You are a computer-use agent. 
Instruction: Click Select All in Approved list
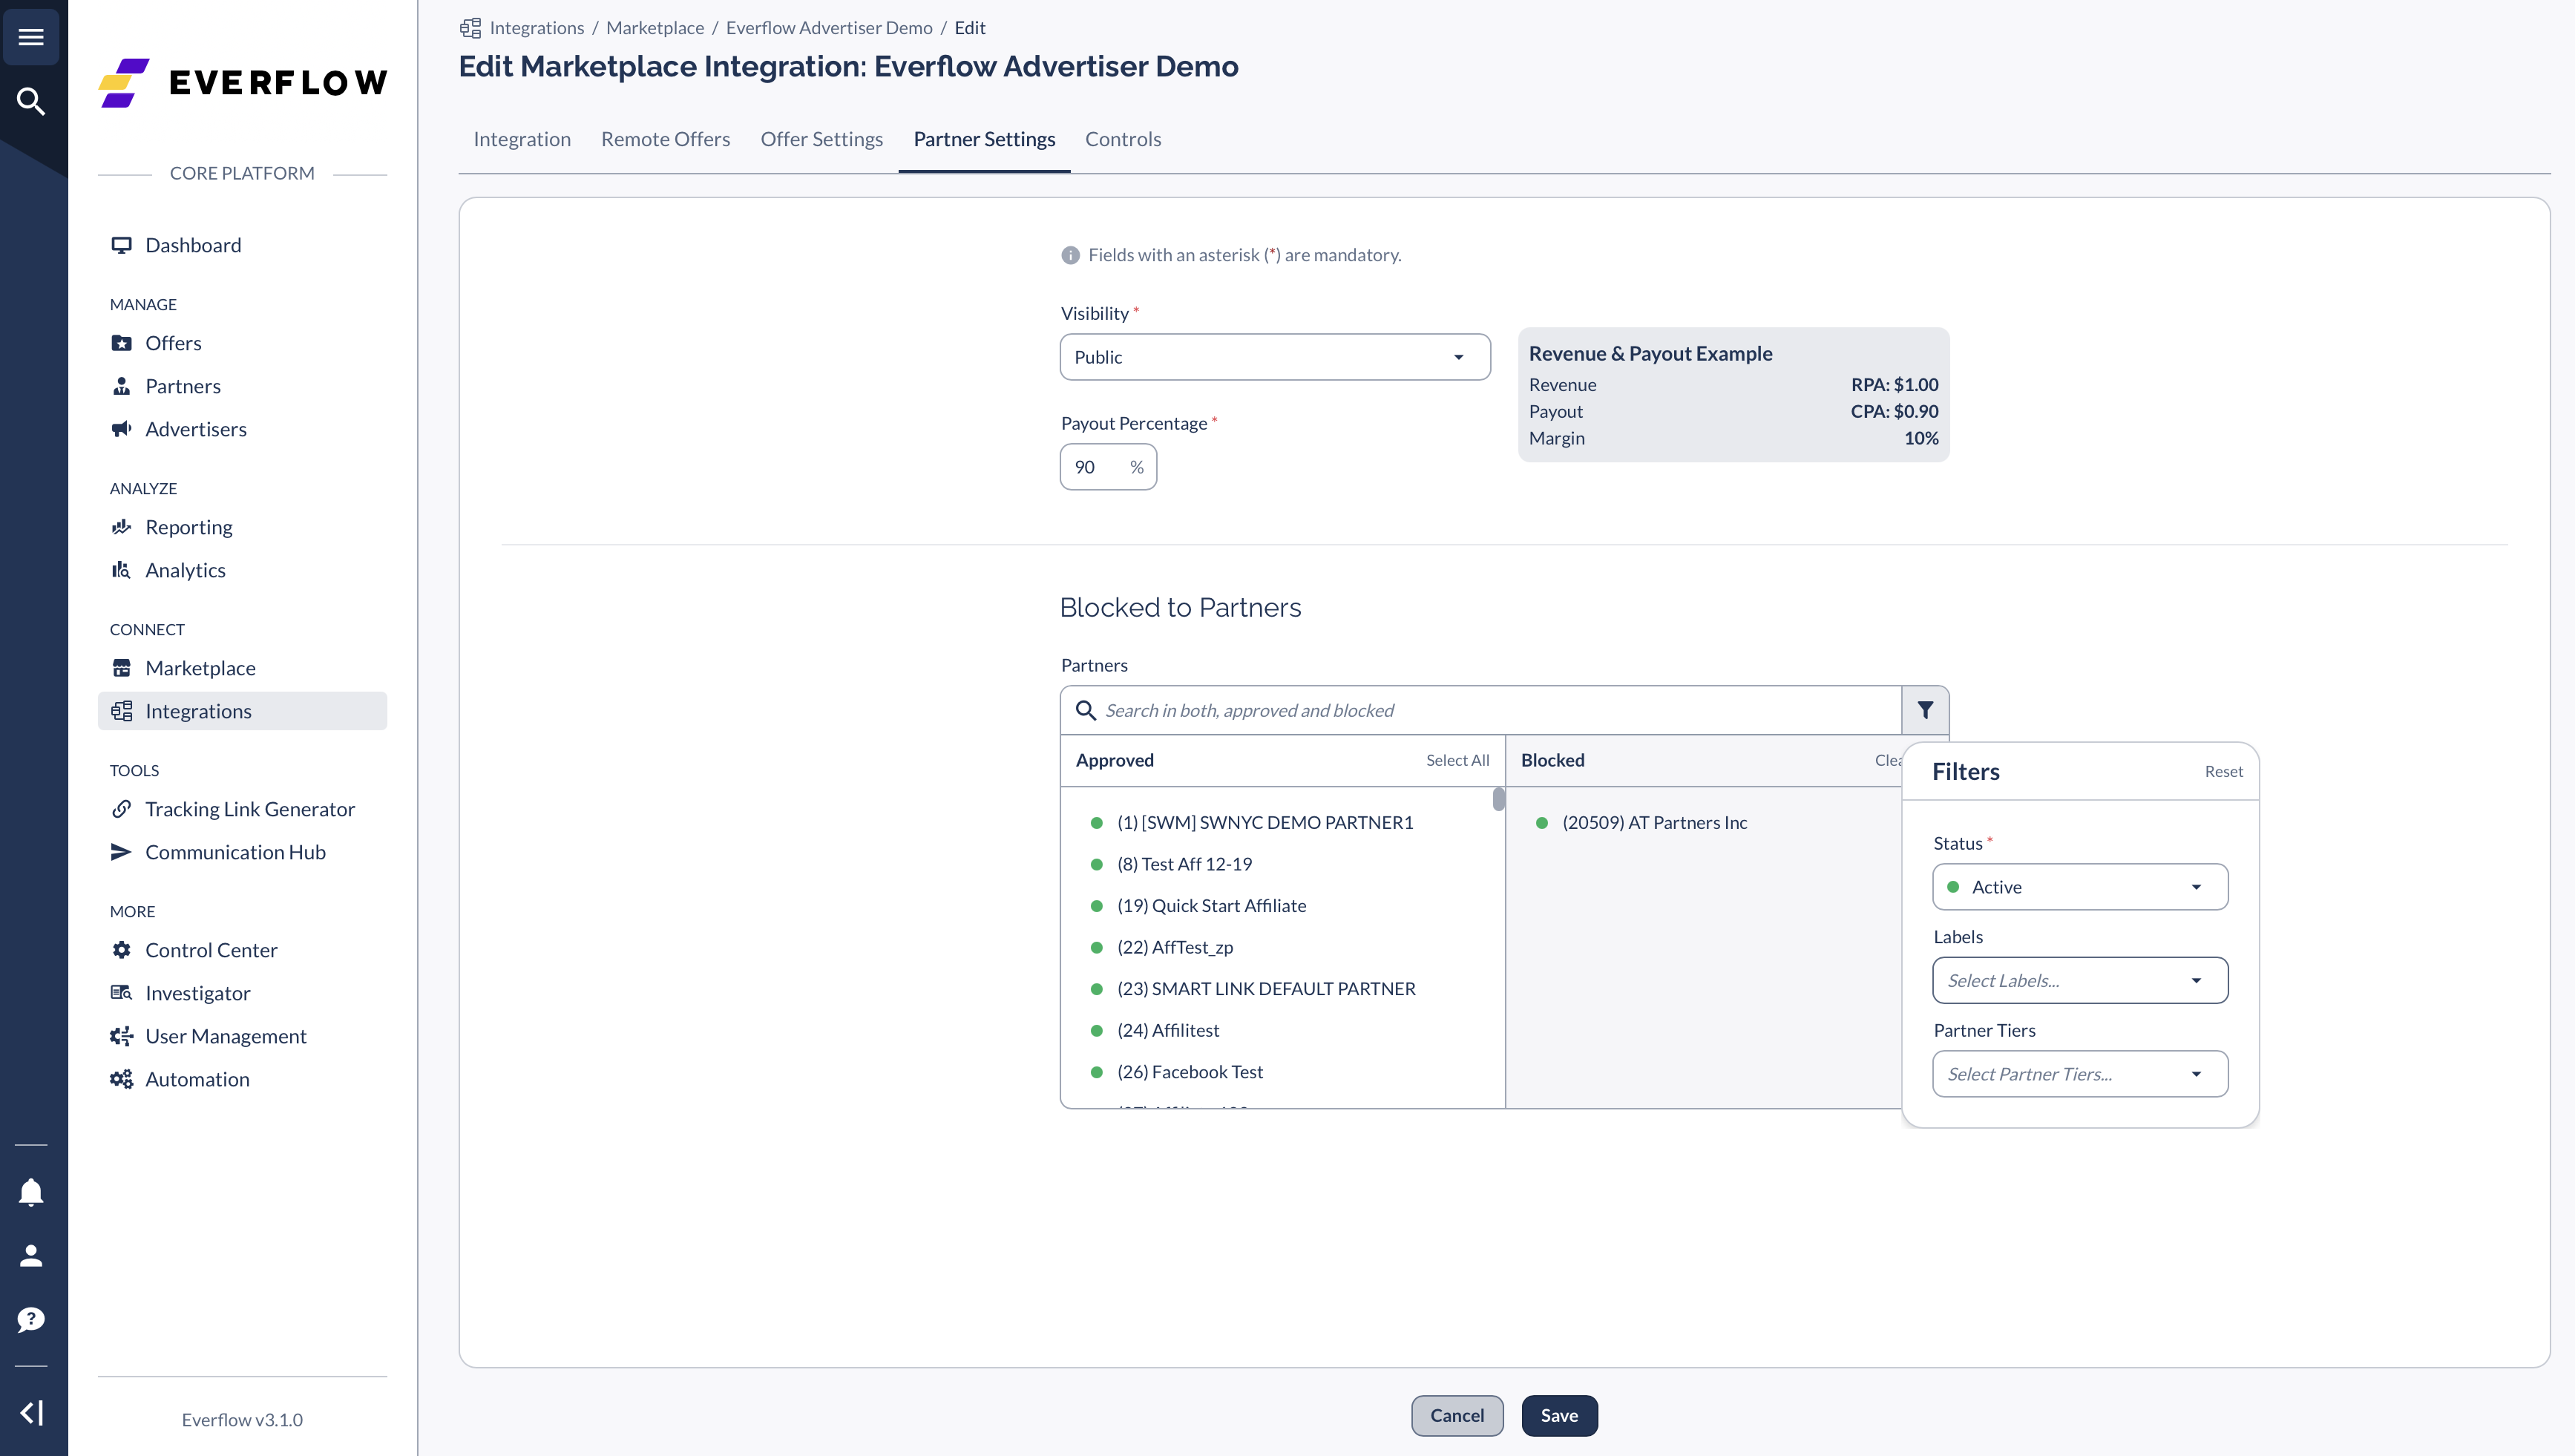(1457, 760)
